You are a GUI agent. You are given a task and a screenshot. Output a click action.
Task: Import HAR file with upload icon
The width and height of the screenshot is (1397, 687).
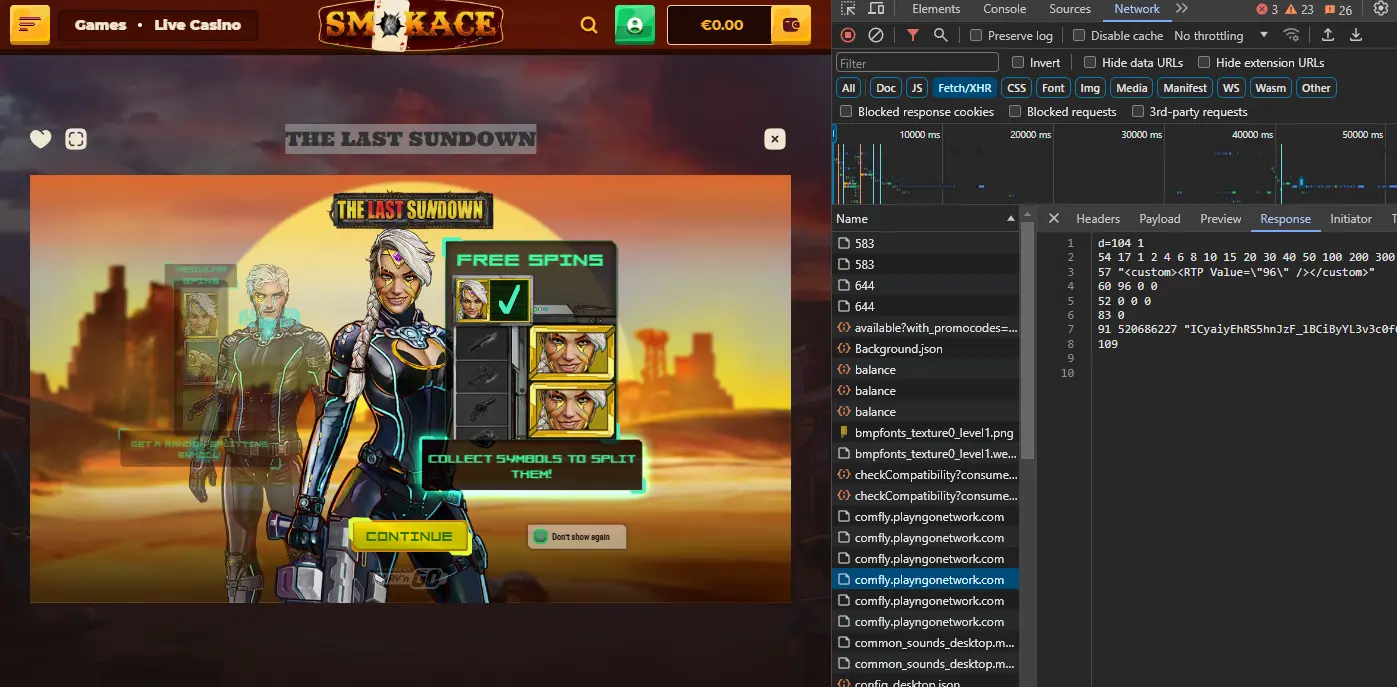click(1328, 35)
